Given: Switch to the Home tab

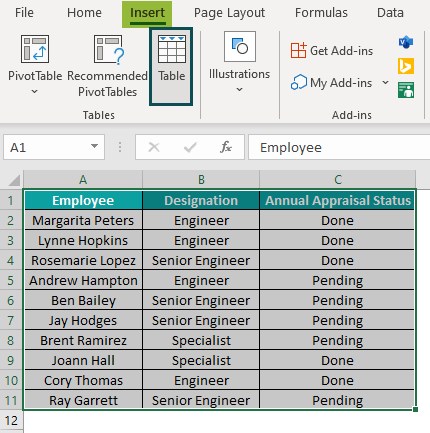Looking at the screenshot, I should click(84, 13).
